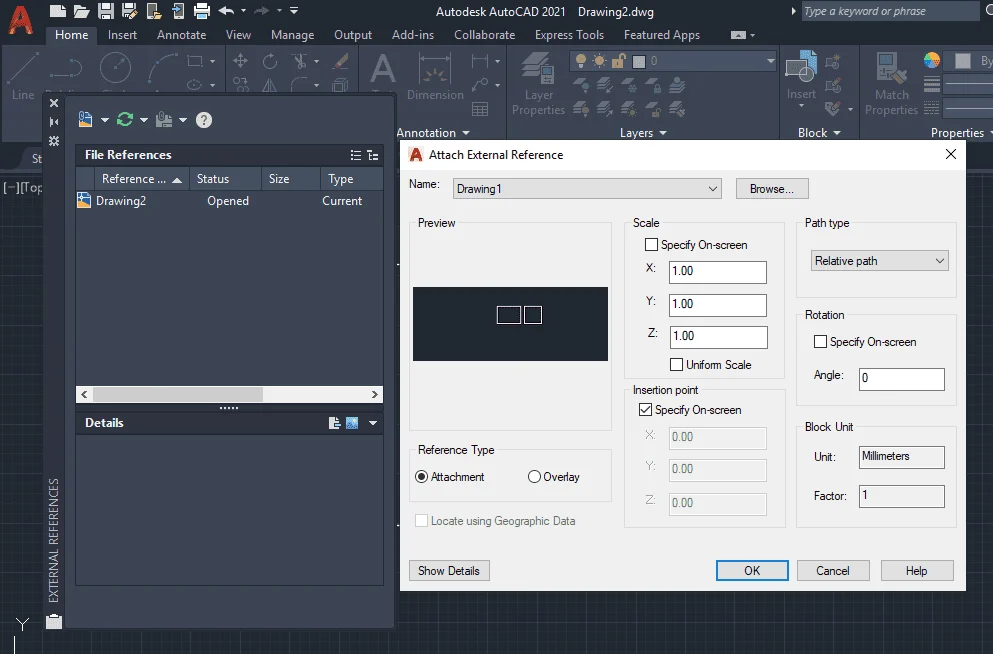Open the Name dropdown showing Drawing1
993x654 pixels.
[587, 189]
